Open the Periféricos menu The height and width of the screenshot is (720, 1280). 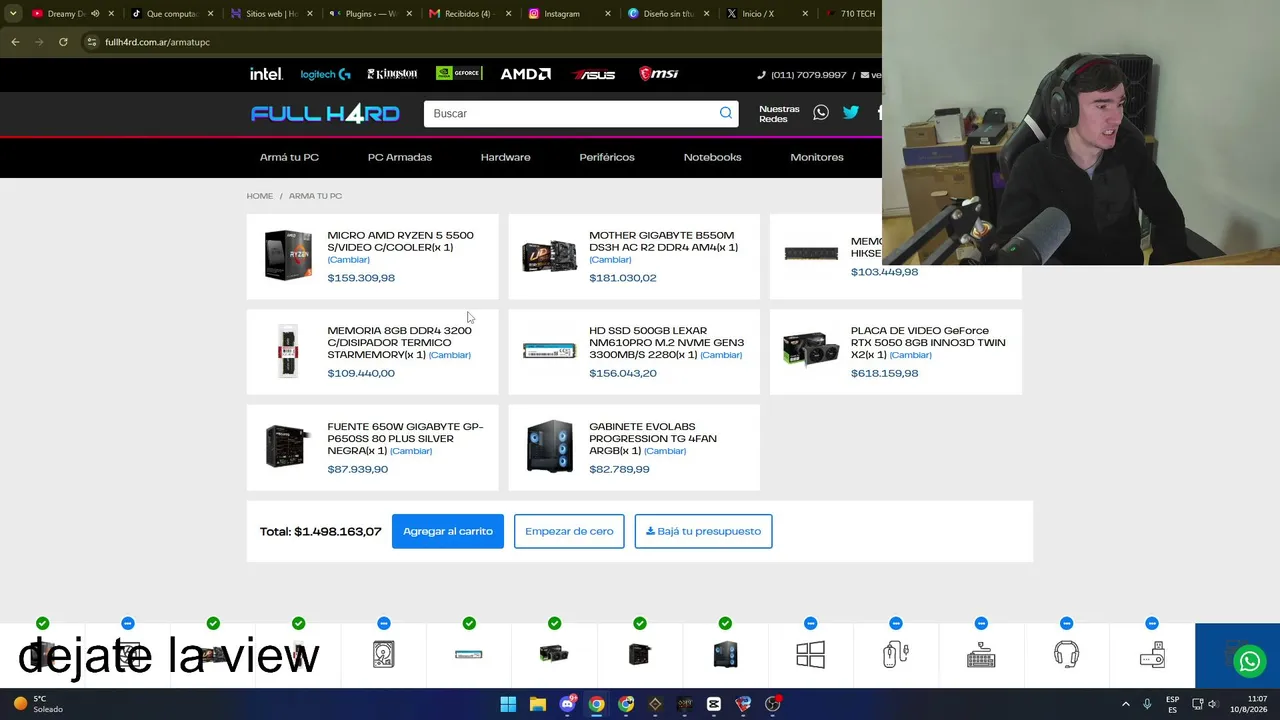point(607,157)
